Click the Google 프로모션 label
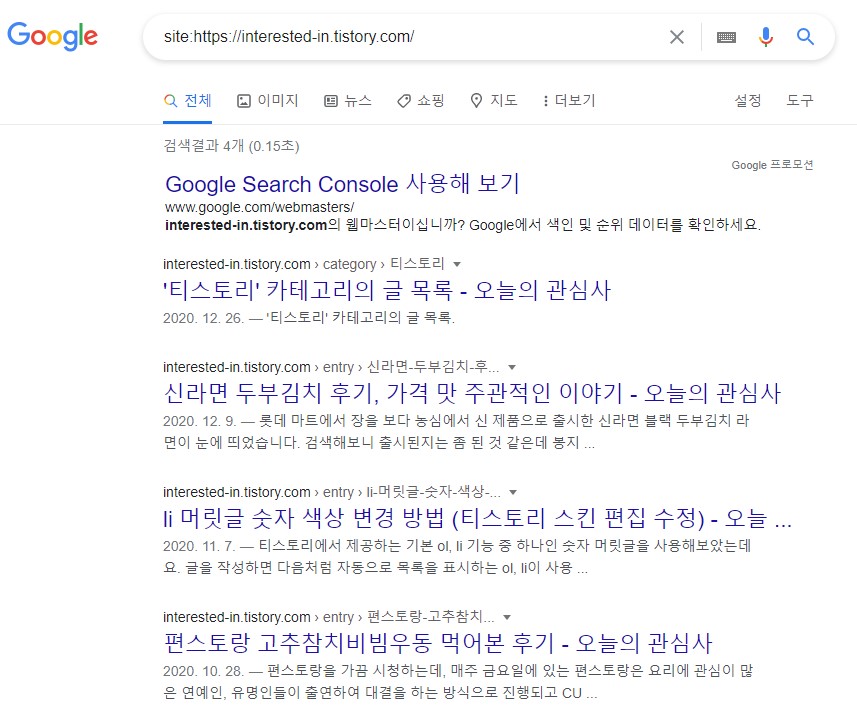 pyautogui.click(x=772, y=165)
